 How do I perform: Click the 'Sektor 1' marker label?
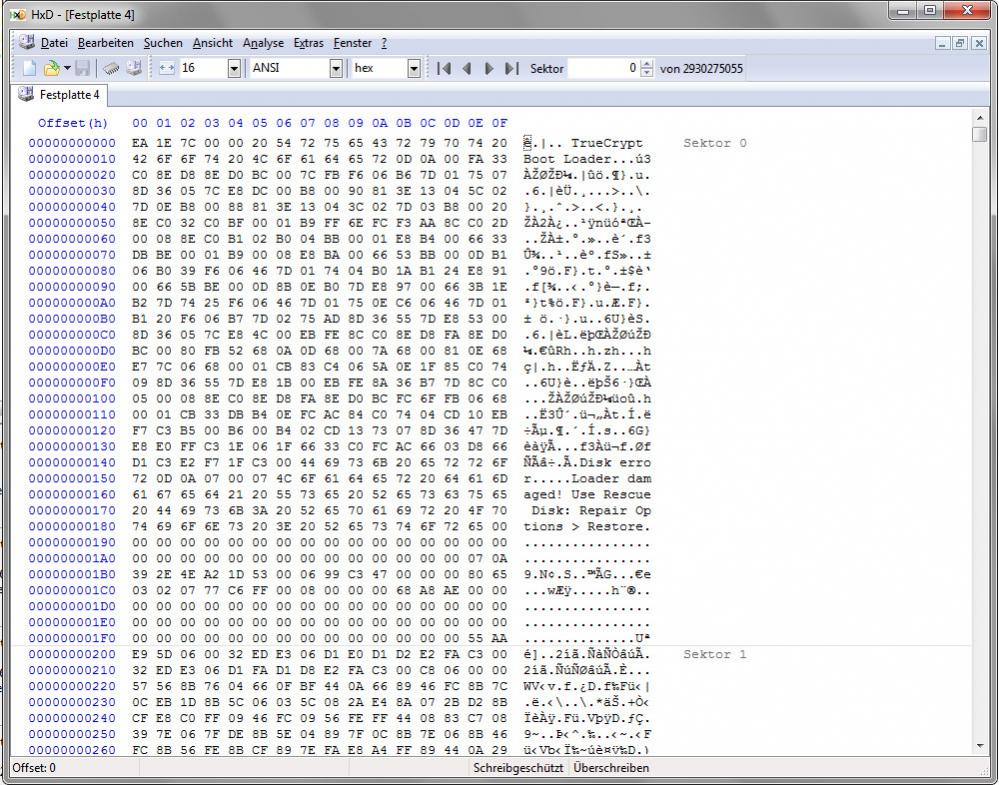point(715,654)
